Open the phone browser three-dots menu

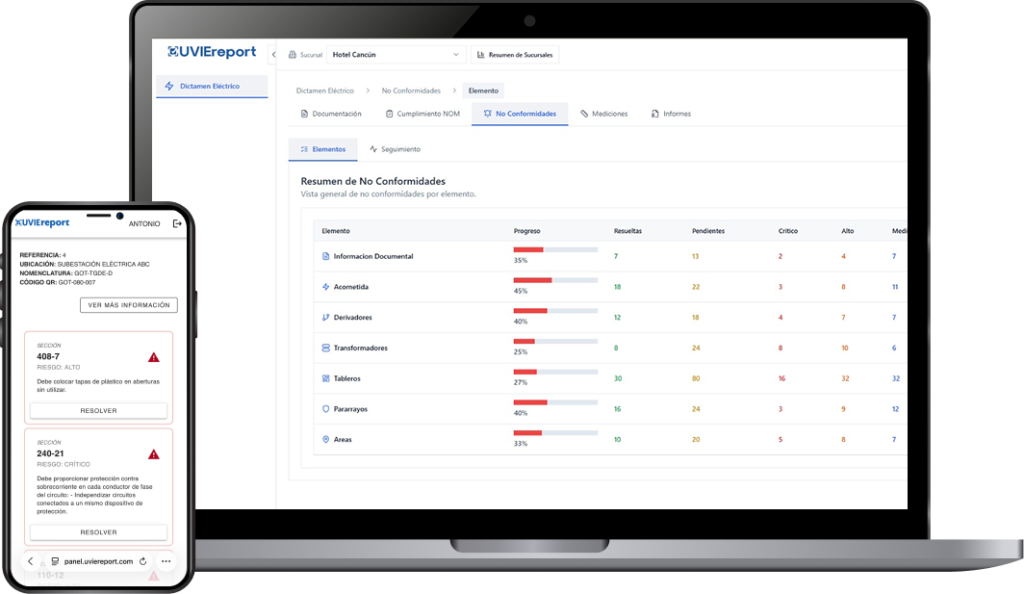pyautogui.click(x=166, y=562)
